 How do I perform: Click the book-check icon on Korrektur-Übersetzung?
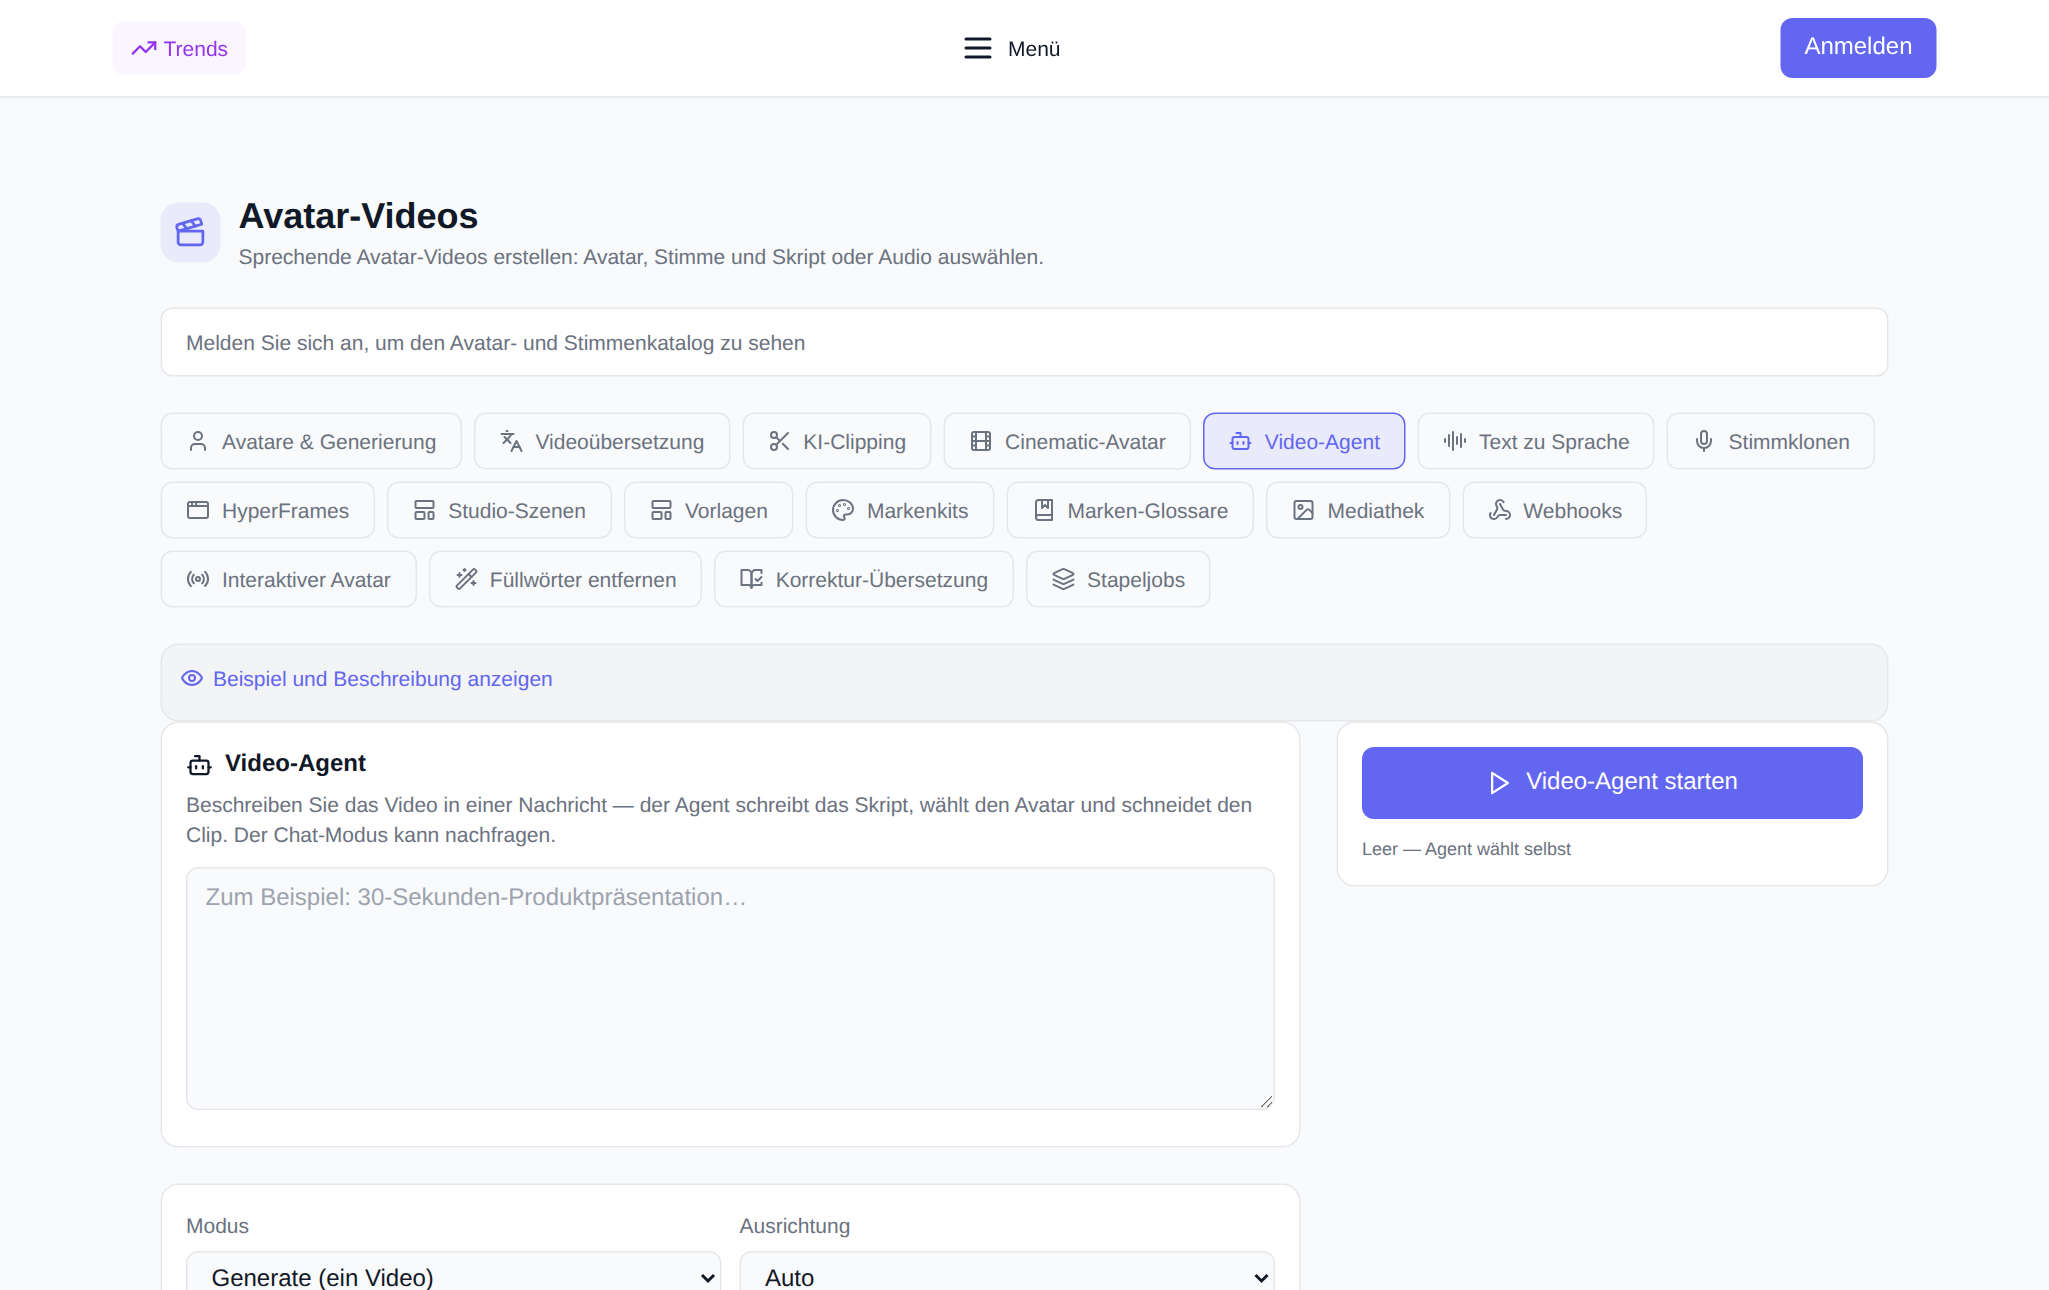(x=751, y=579)
